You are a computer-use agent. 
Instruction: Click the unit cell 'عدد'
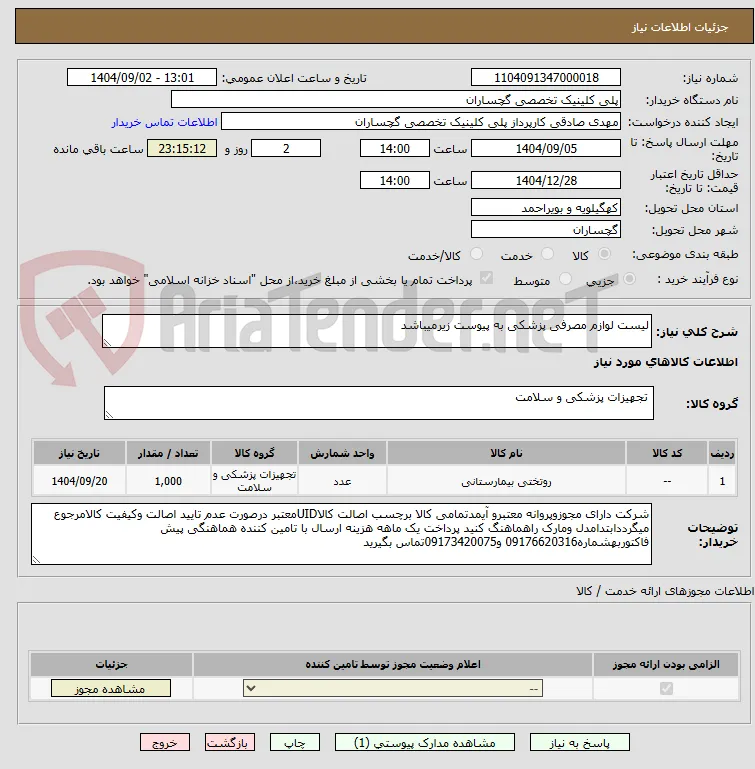[342, 481]
